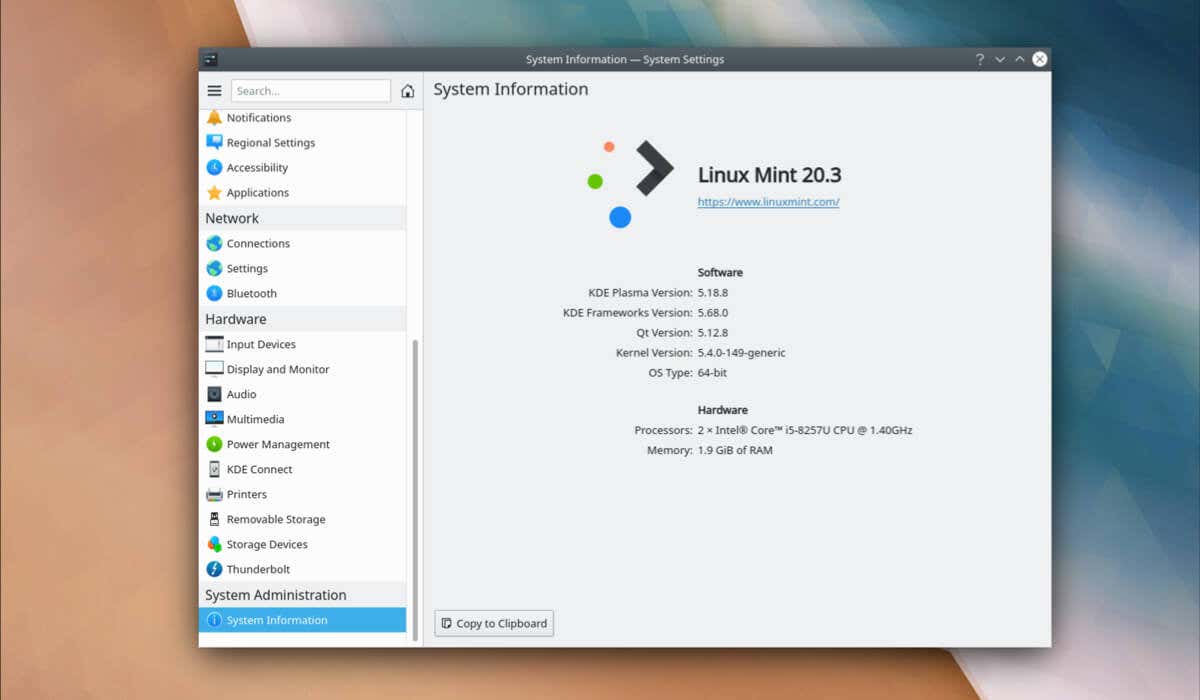Open Multimedia settings
The image size is (1200, 700).
302,419
